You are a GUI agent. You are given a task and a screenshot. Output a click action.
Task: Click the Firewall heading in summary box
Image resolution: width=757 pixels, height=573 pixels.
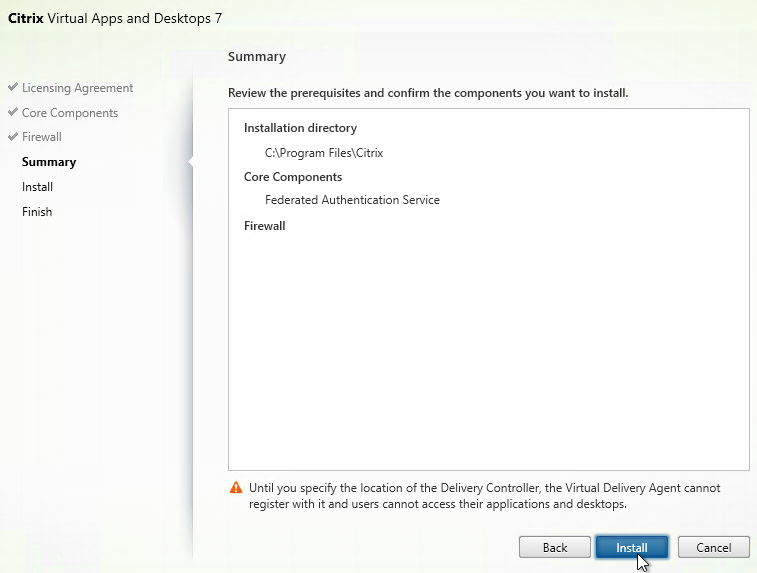pyautogui.click(x=265, y=226)
